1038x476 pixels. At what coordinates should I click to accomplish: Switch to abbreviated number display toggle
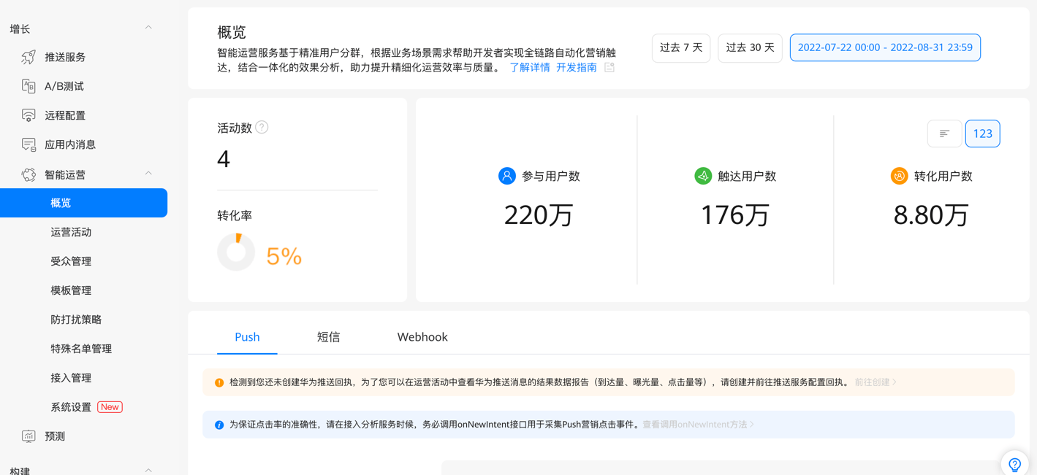(x=944, y=134)
